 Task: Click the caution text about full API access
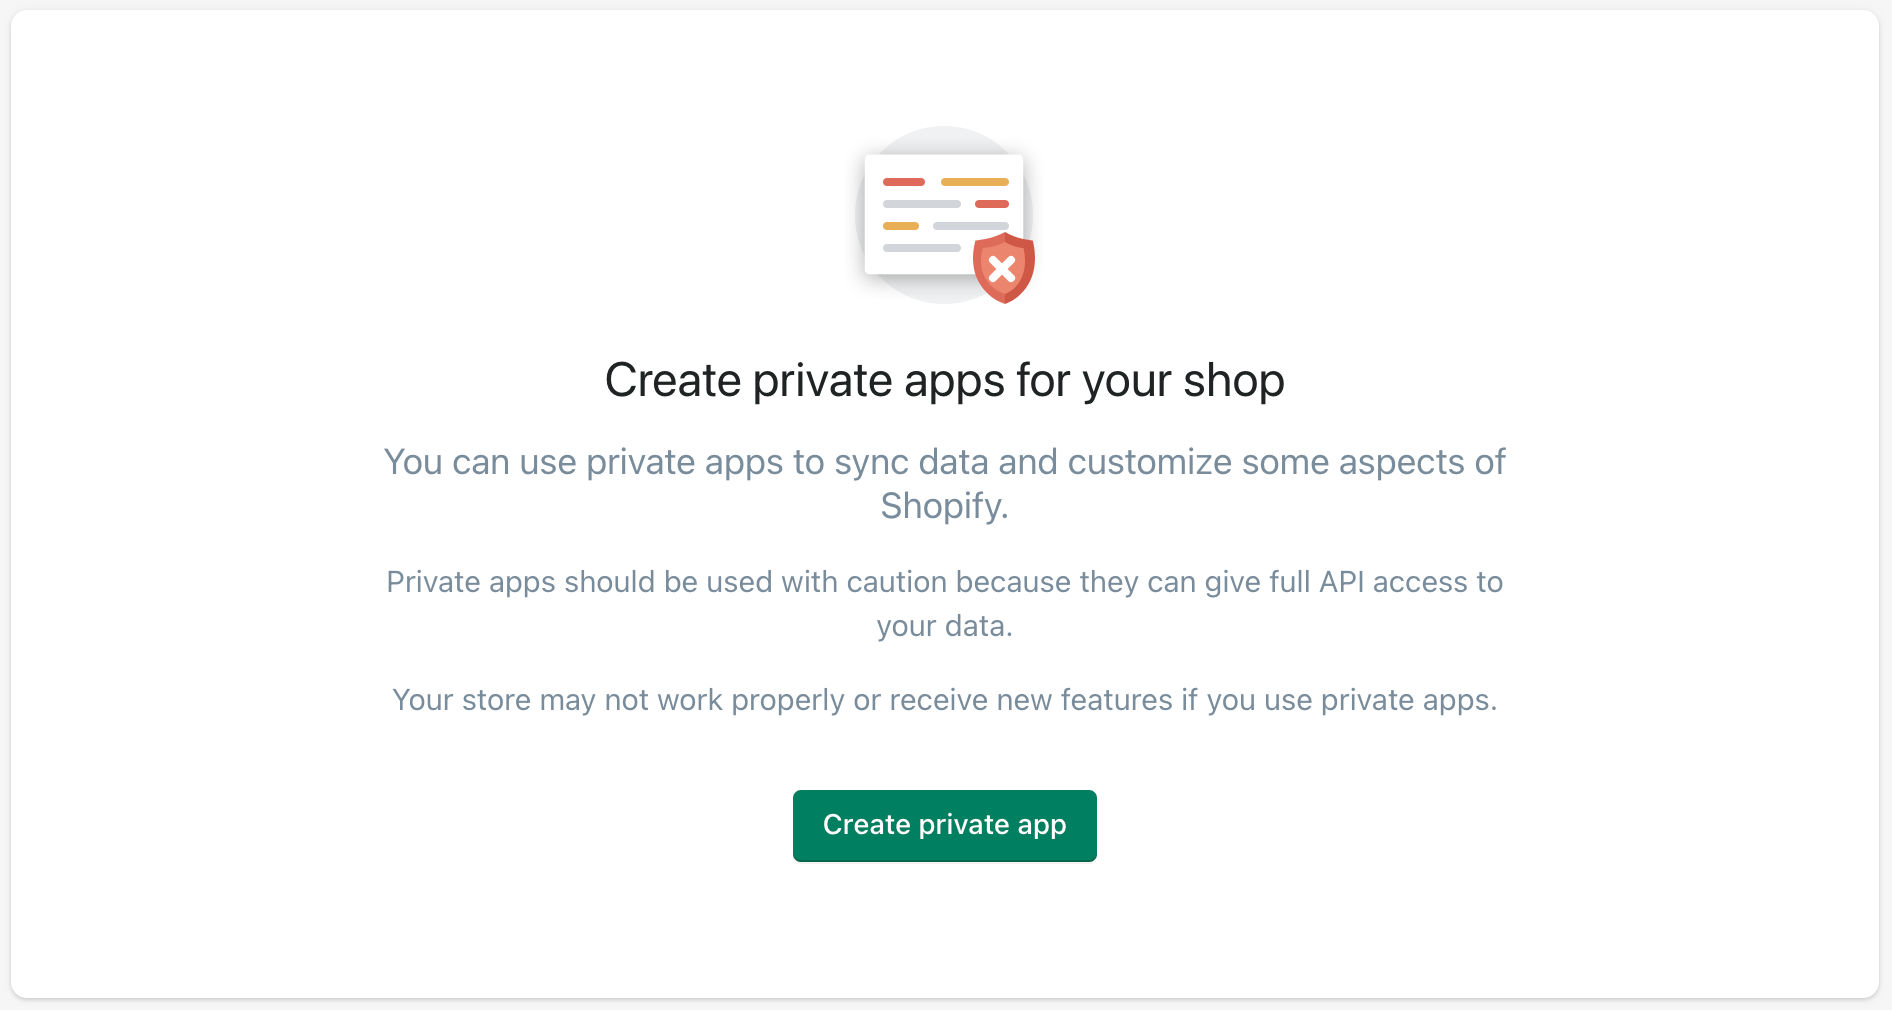[944, 604]
